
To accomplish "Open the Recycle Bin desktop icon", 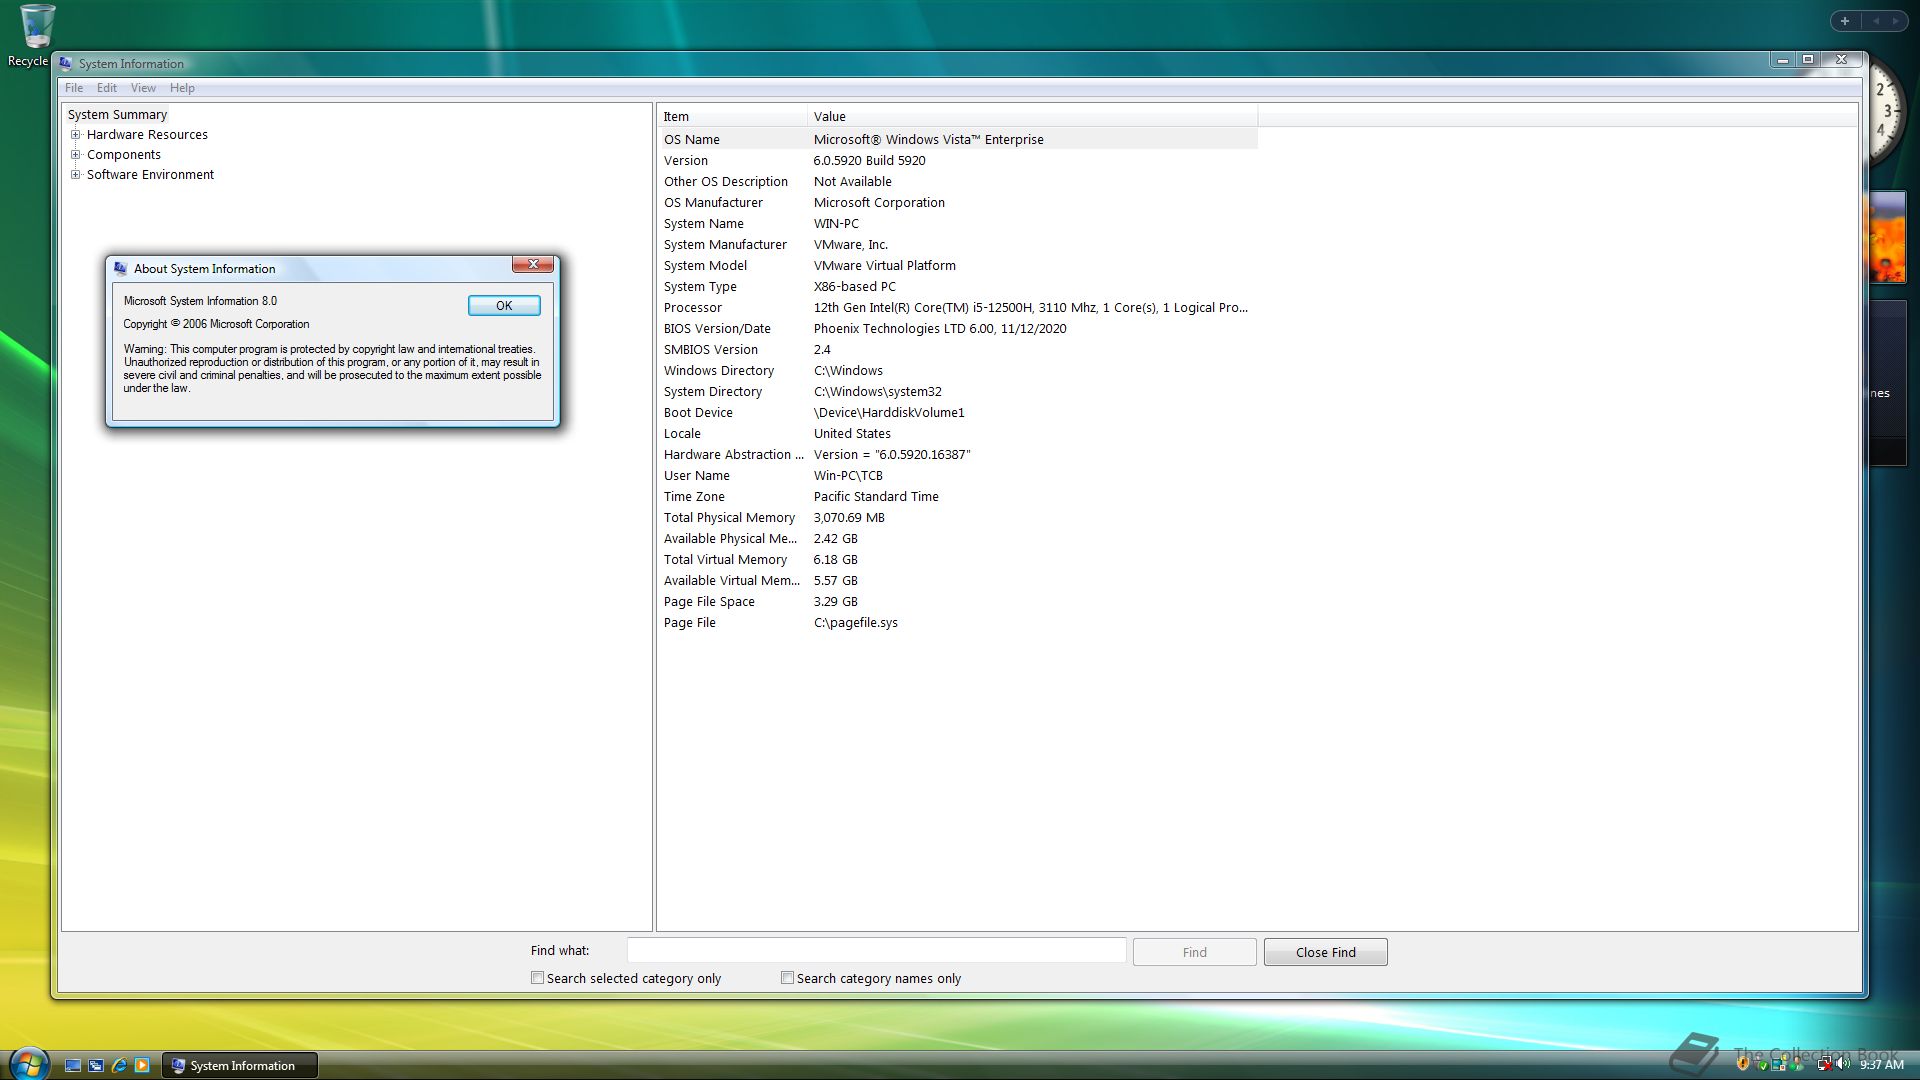I will pos(36,35).
